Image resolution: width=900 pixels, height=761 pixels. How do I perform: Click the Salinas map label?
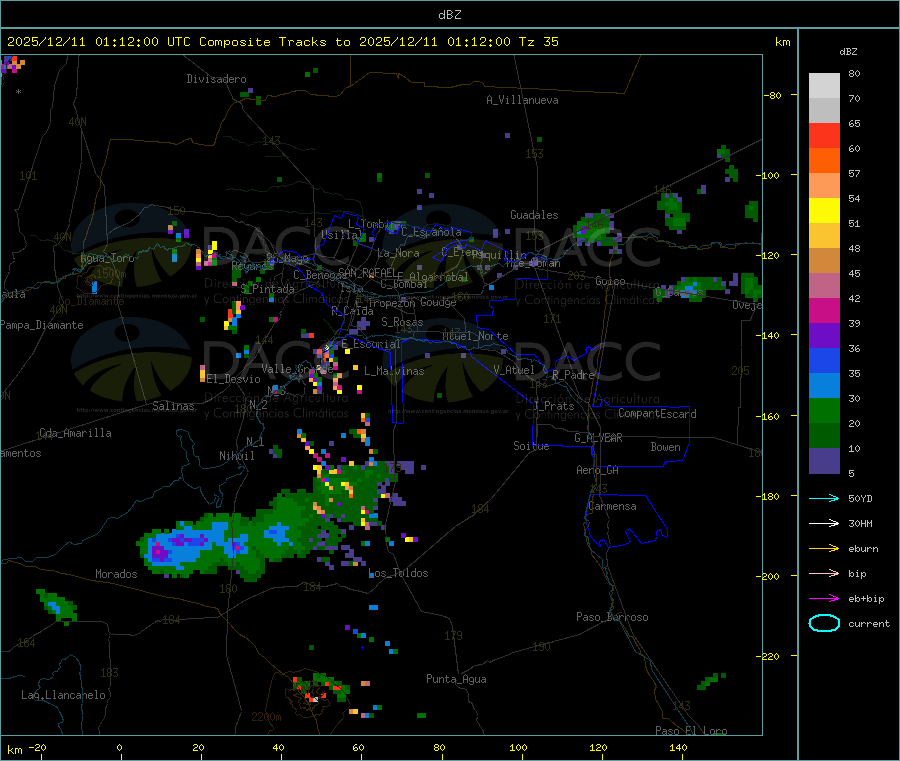173,406
